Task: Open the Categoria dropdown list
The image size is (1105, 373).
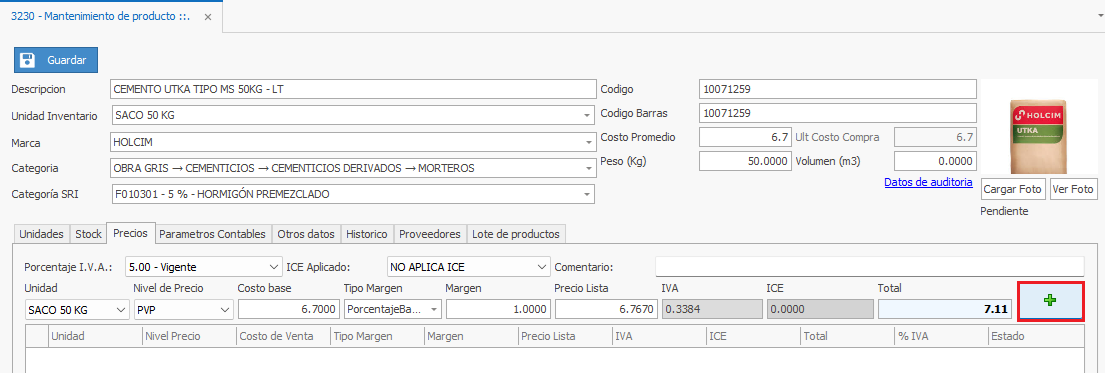Action: click(588, 168)
